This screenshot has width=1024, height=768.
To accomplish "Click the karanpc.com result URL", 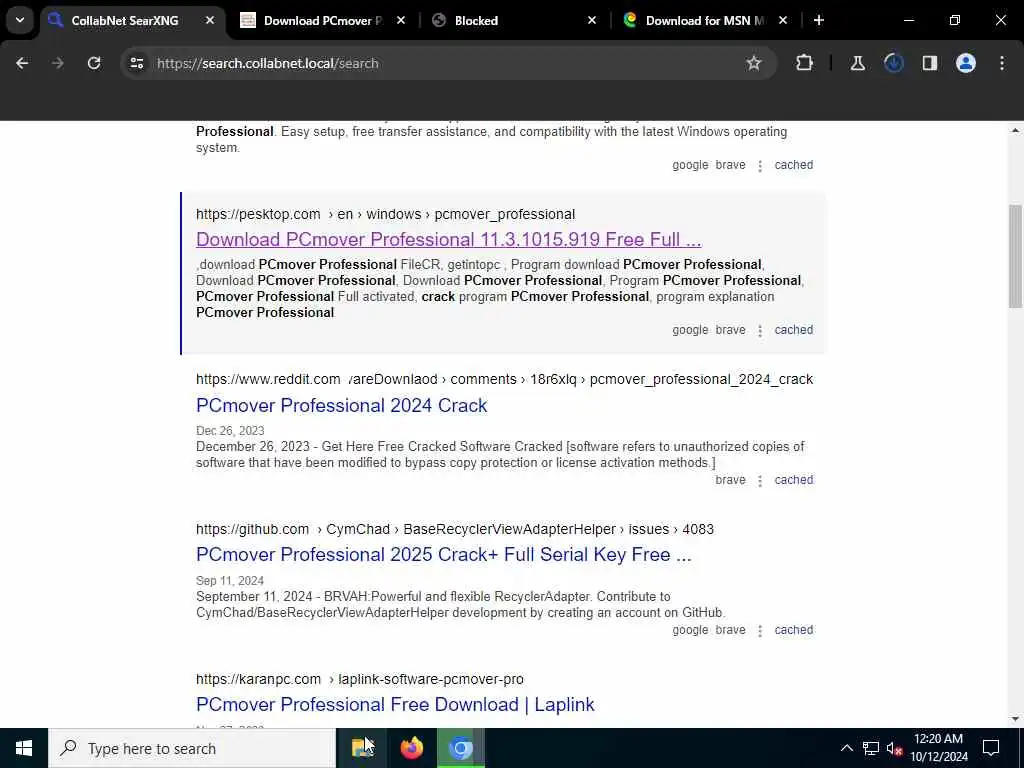I will pos(360,679).
